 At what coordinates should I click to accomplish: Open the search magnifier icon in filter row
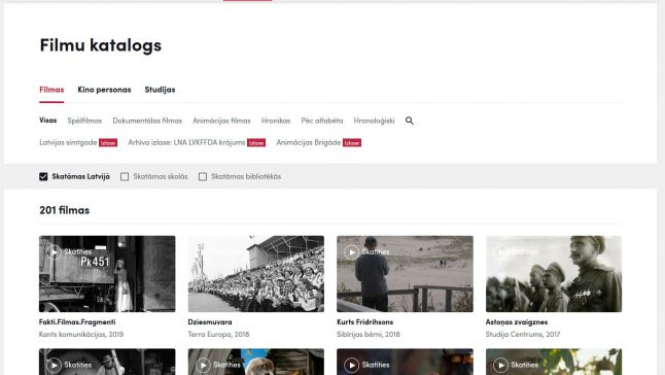point(409,121)
